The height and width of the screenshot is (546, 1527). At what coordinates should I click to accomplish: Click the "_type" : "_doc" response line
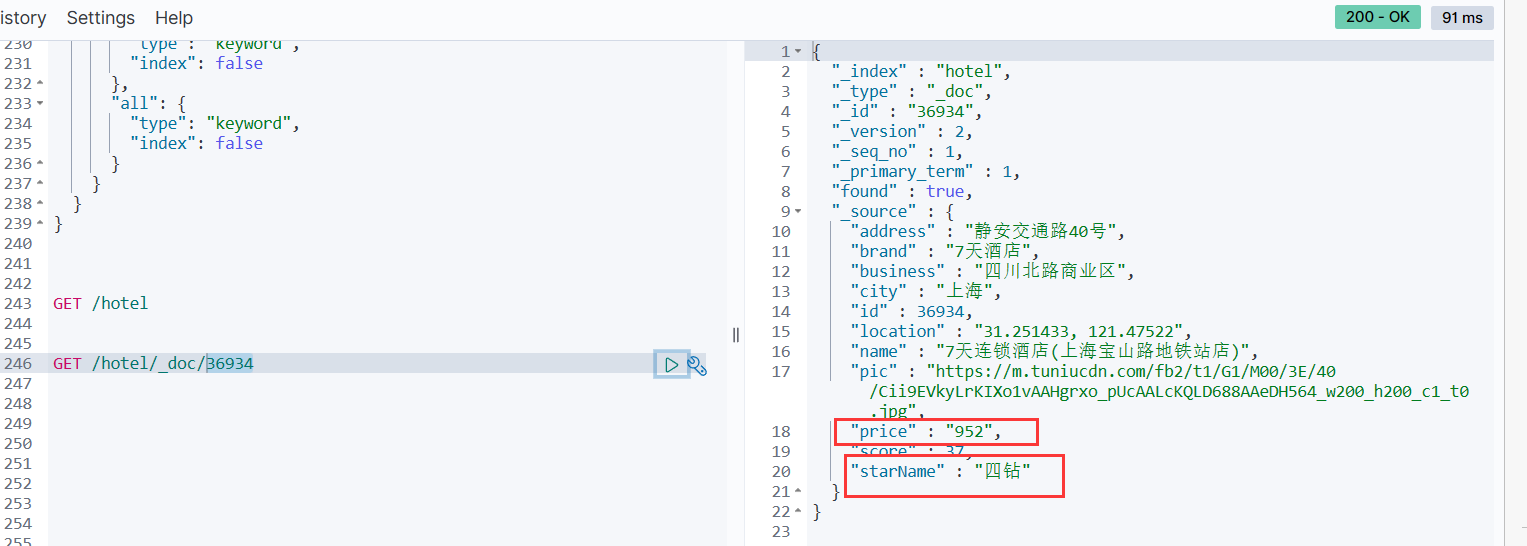(912, 91)
